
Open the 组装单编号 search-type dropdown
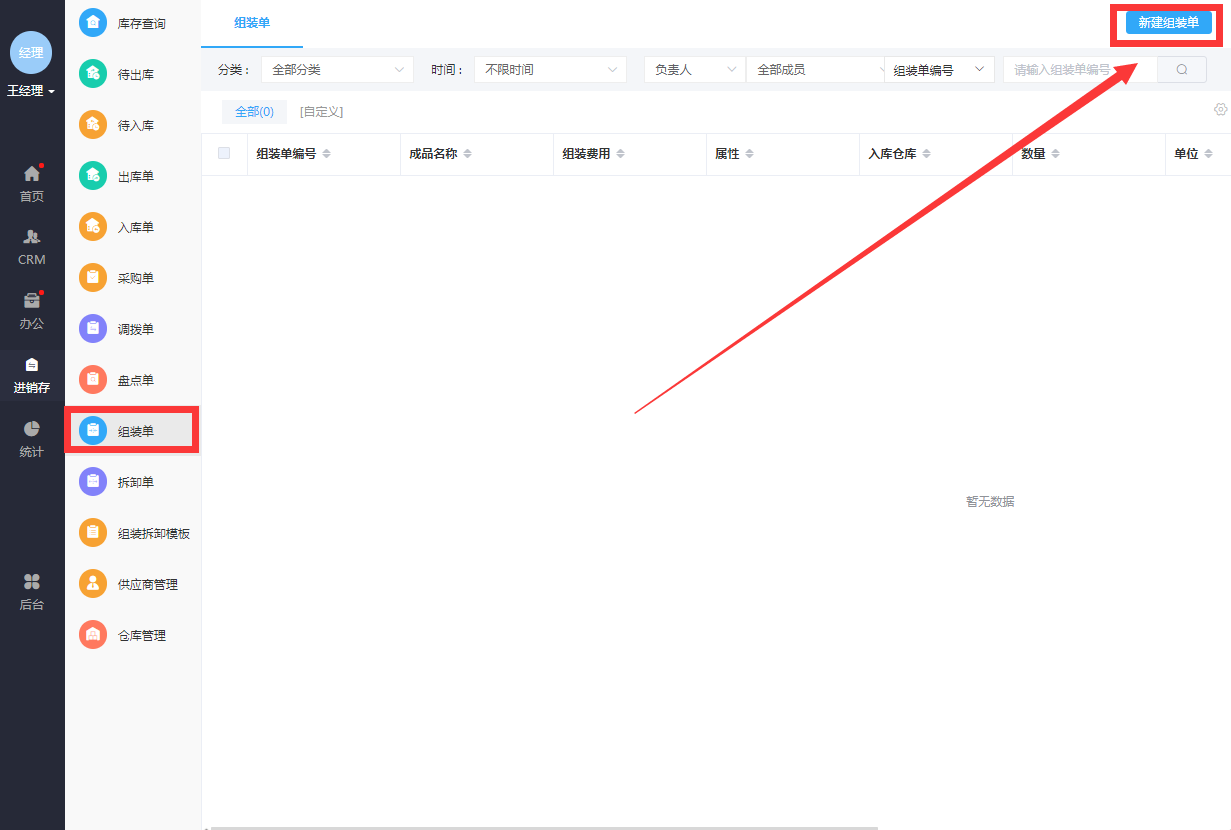pyautogui.click(x=939, y=70)
